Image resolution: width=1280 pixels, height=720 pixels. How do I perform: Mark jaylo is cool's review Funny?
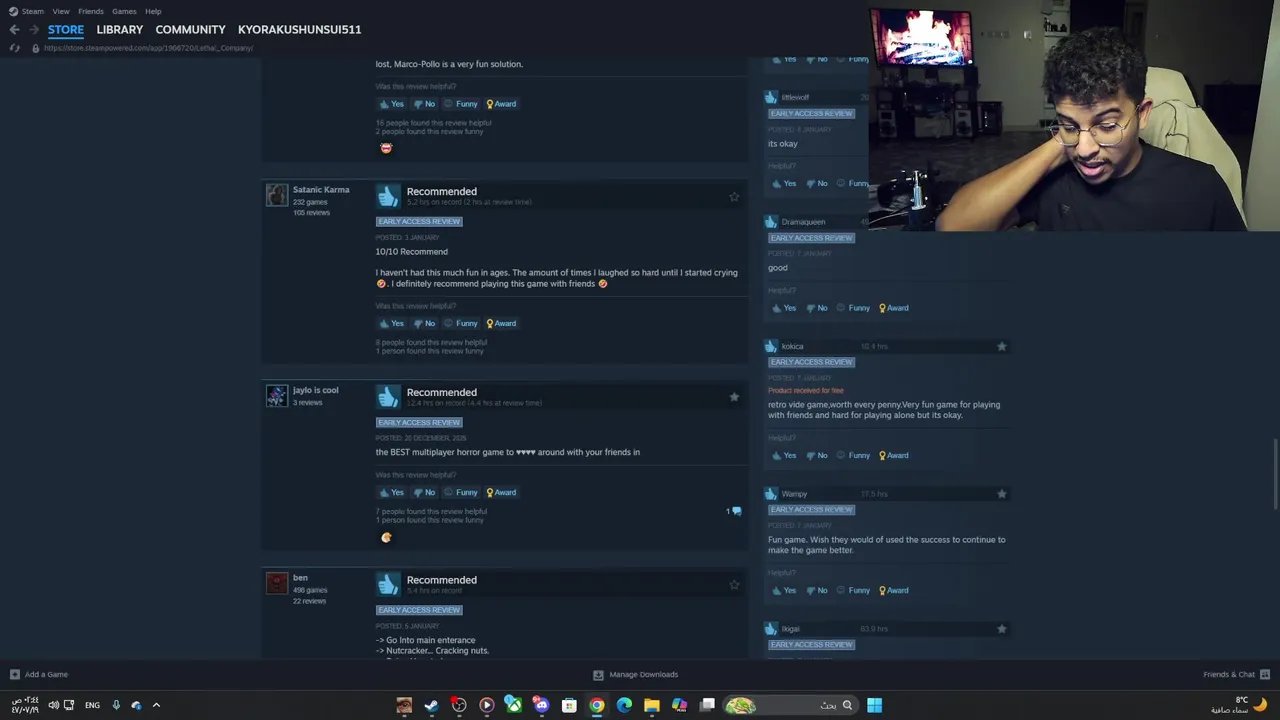coord(461,492)
